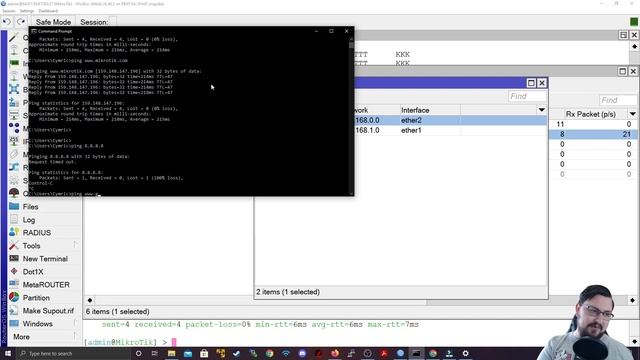Click the Command Prompt vertical scrollbar thumb
The width and height of the screenshot is (640, 360).
(351, 45)
